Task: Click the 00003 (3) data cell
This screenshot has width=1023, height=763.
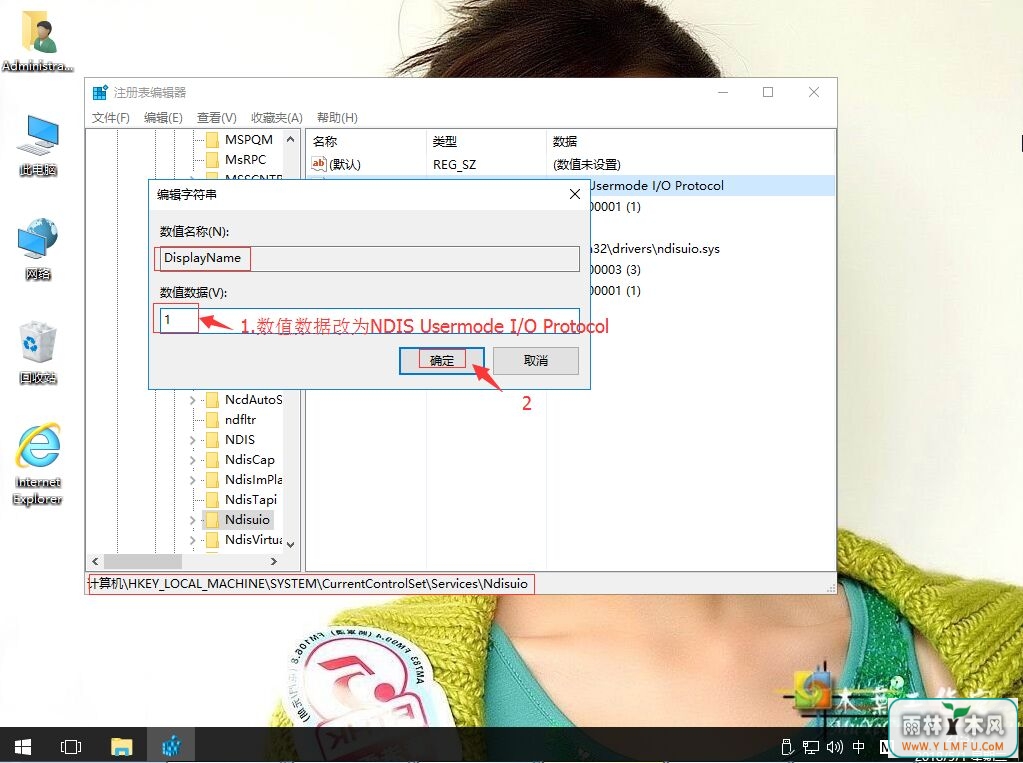Action: [x=615, y=270]
